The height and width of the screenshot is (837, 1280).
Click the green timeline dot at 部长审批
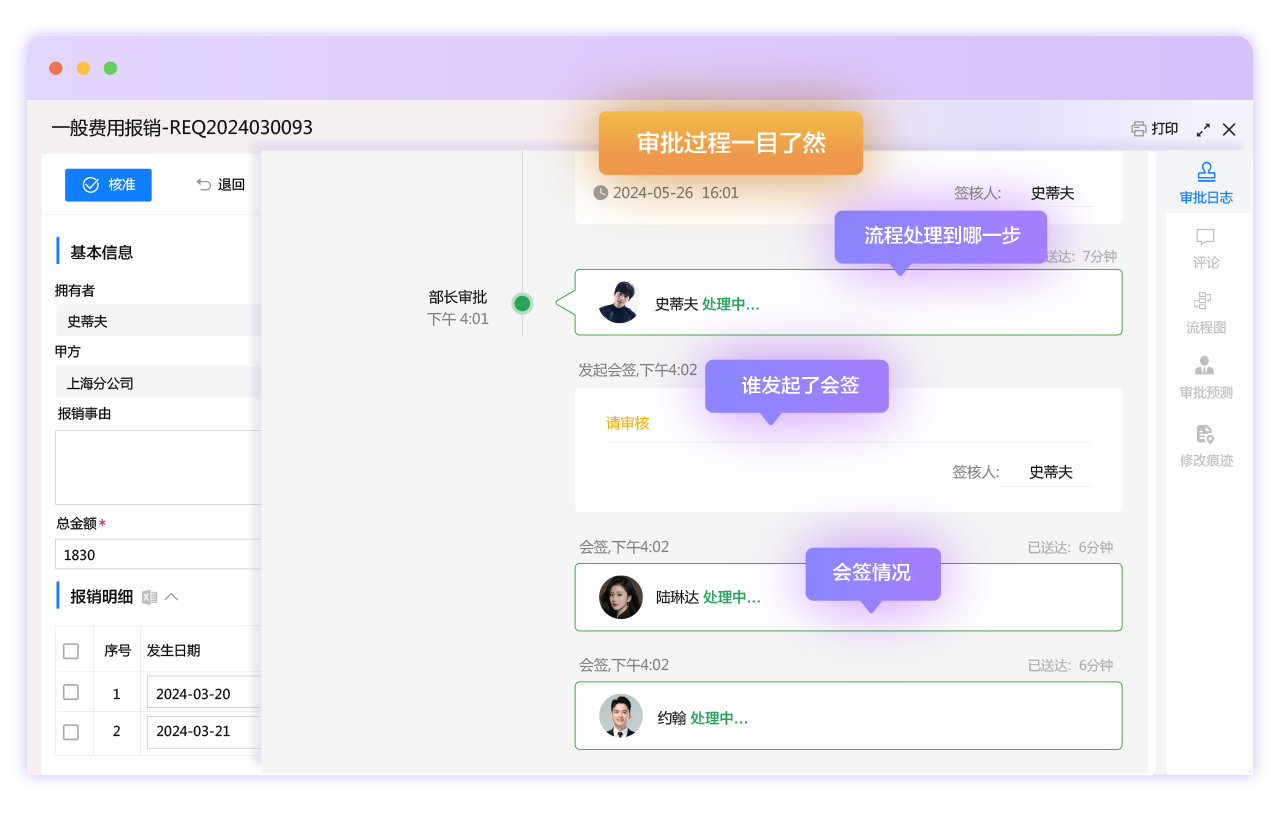[x=522, y=303]
